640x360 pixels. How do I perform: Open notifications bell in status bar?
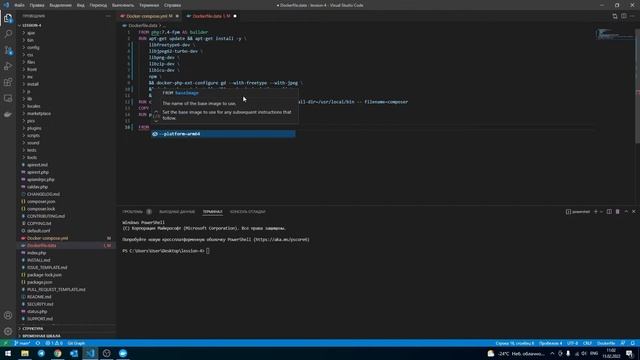pyautogui.click(x=633, y=343)
